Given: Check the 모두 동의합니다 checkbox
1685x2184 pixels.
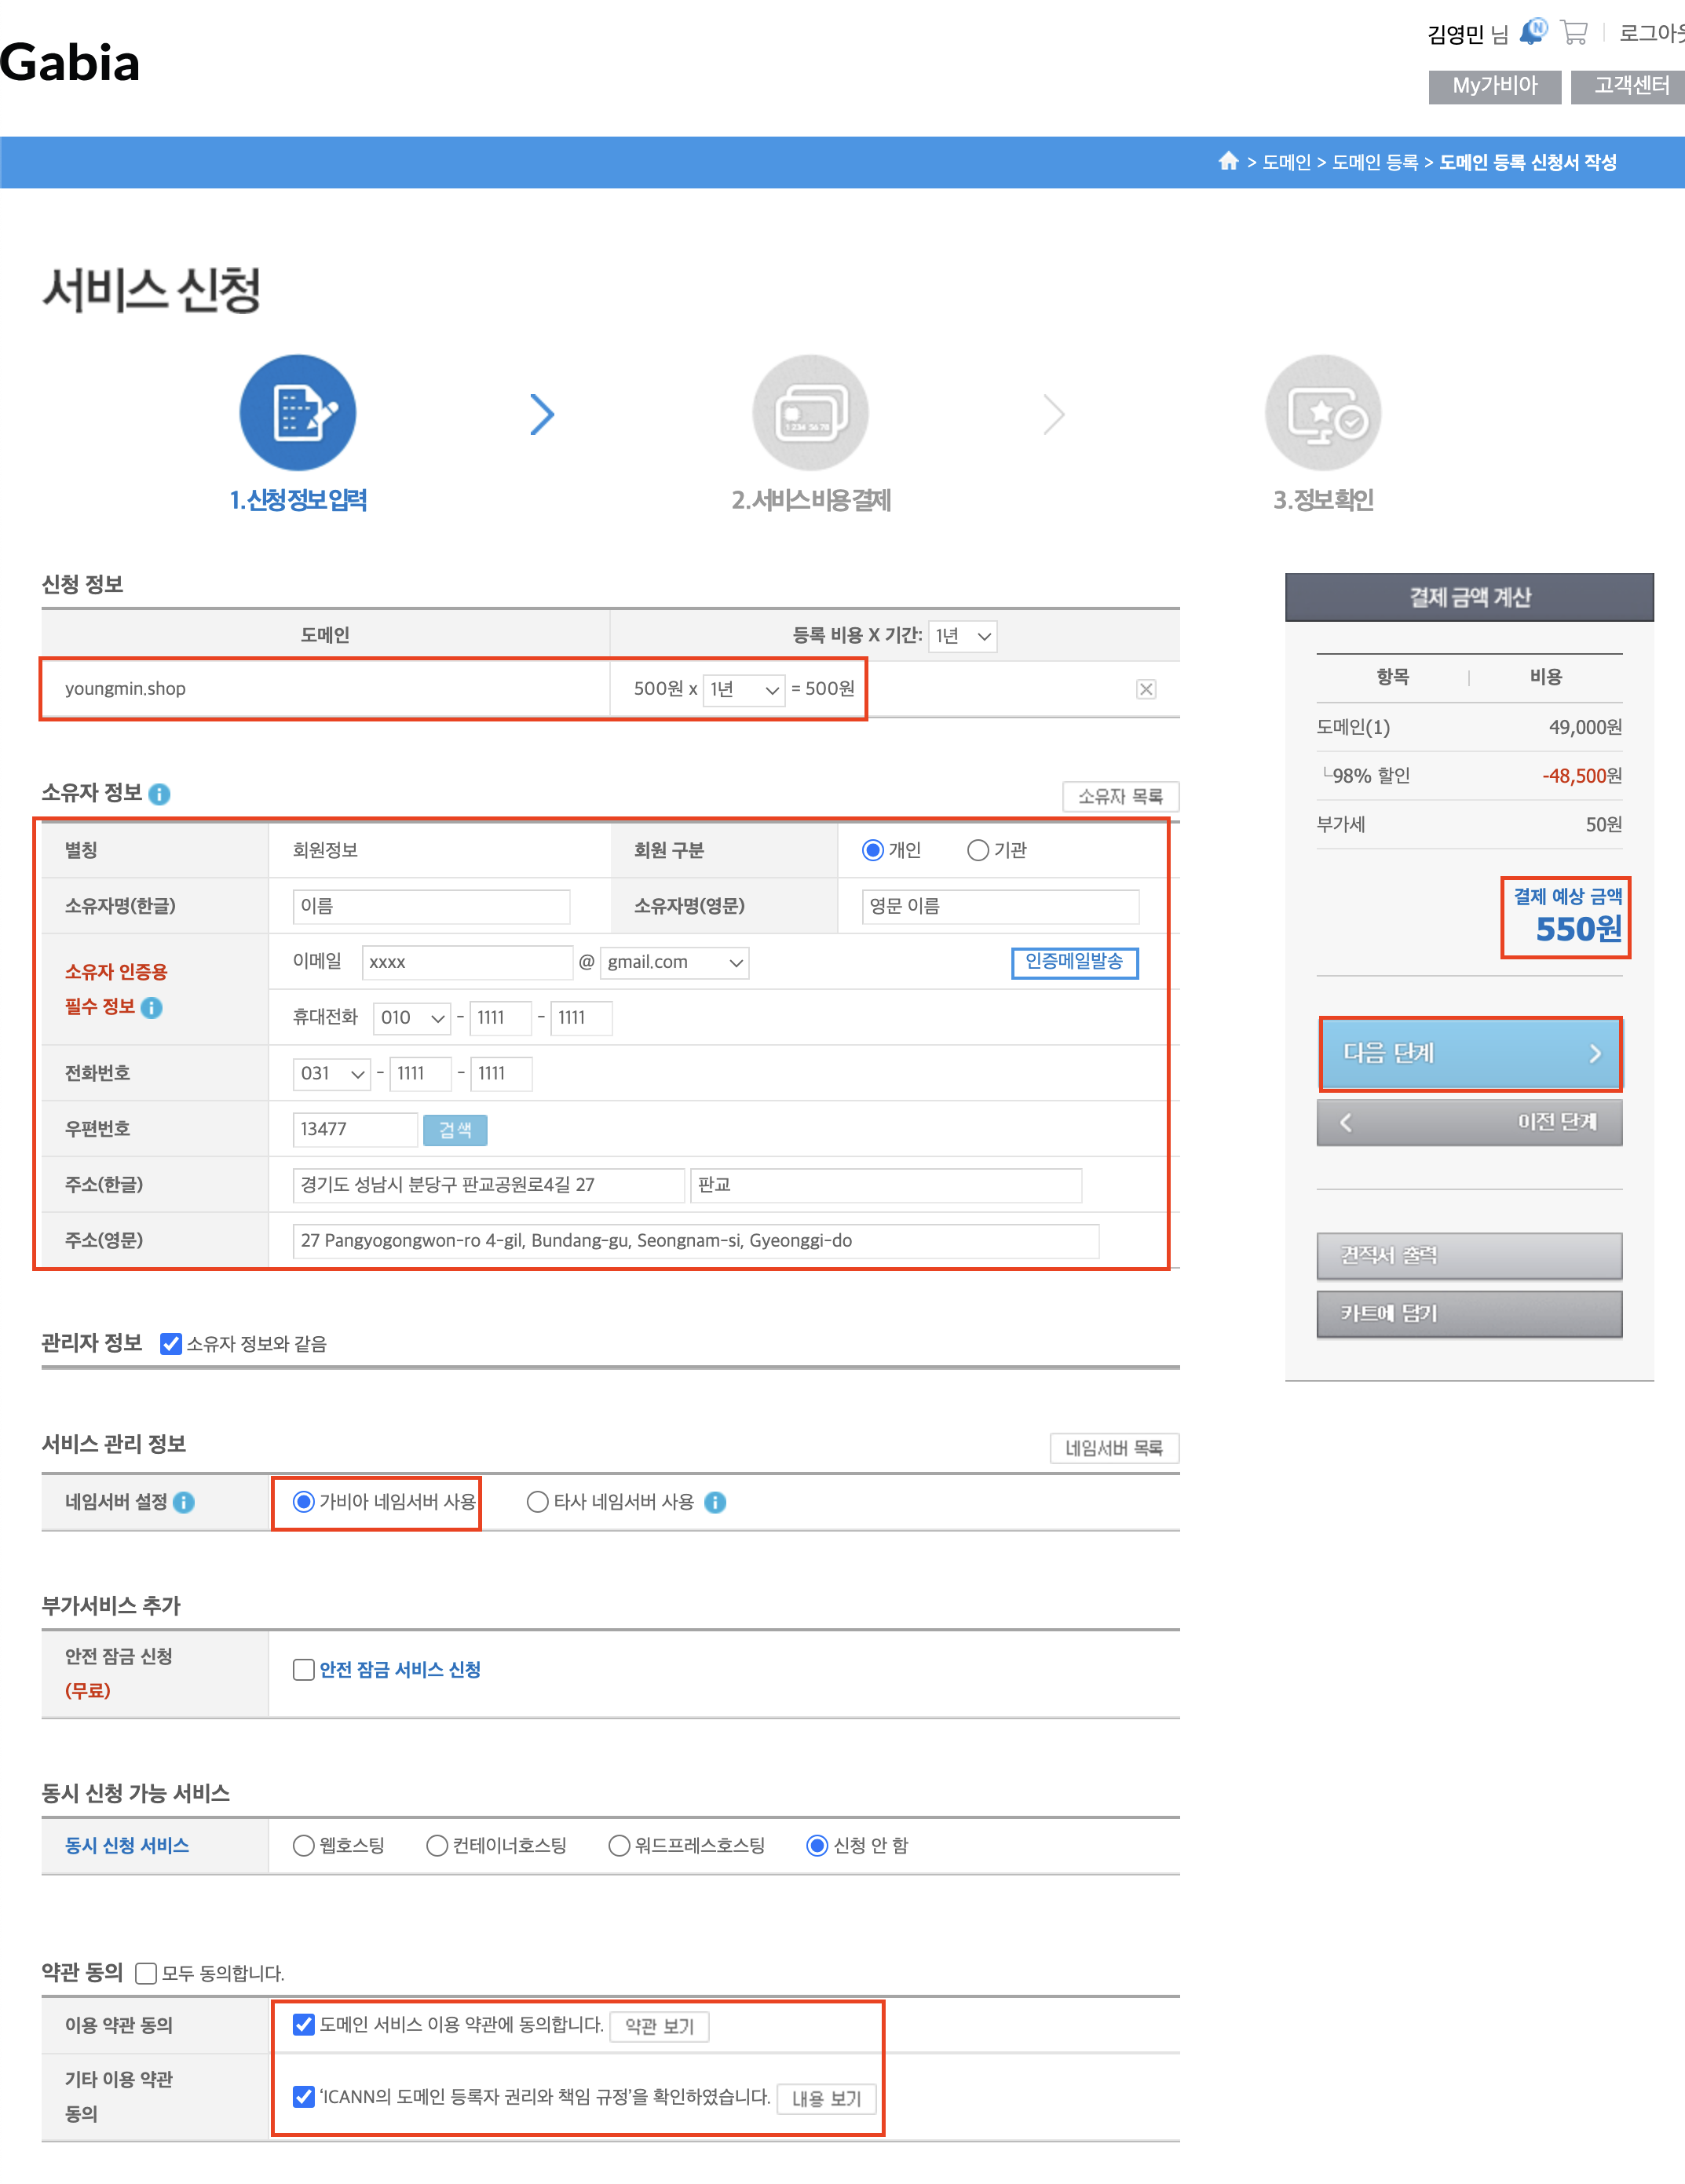Looking at the screenshot, I should tap(146, 1973).
